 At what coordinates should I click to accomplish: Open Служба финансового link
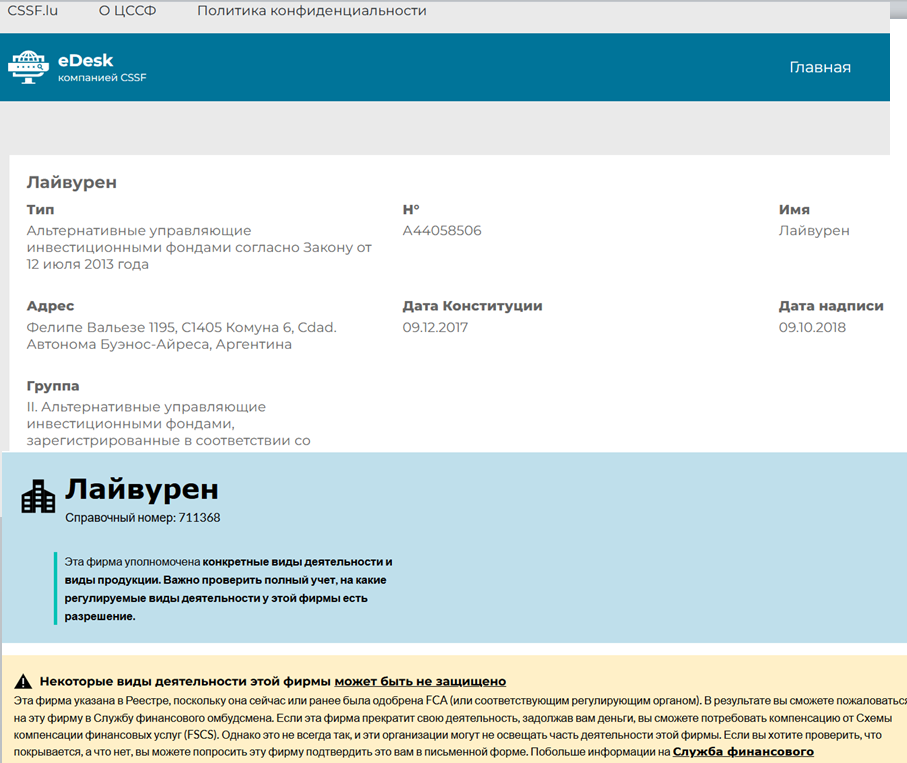click(743, 751)
